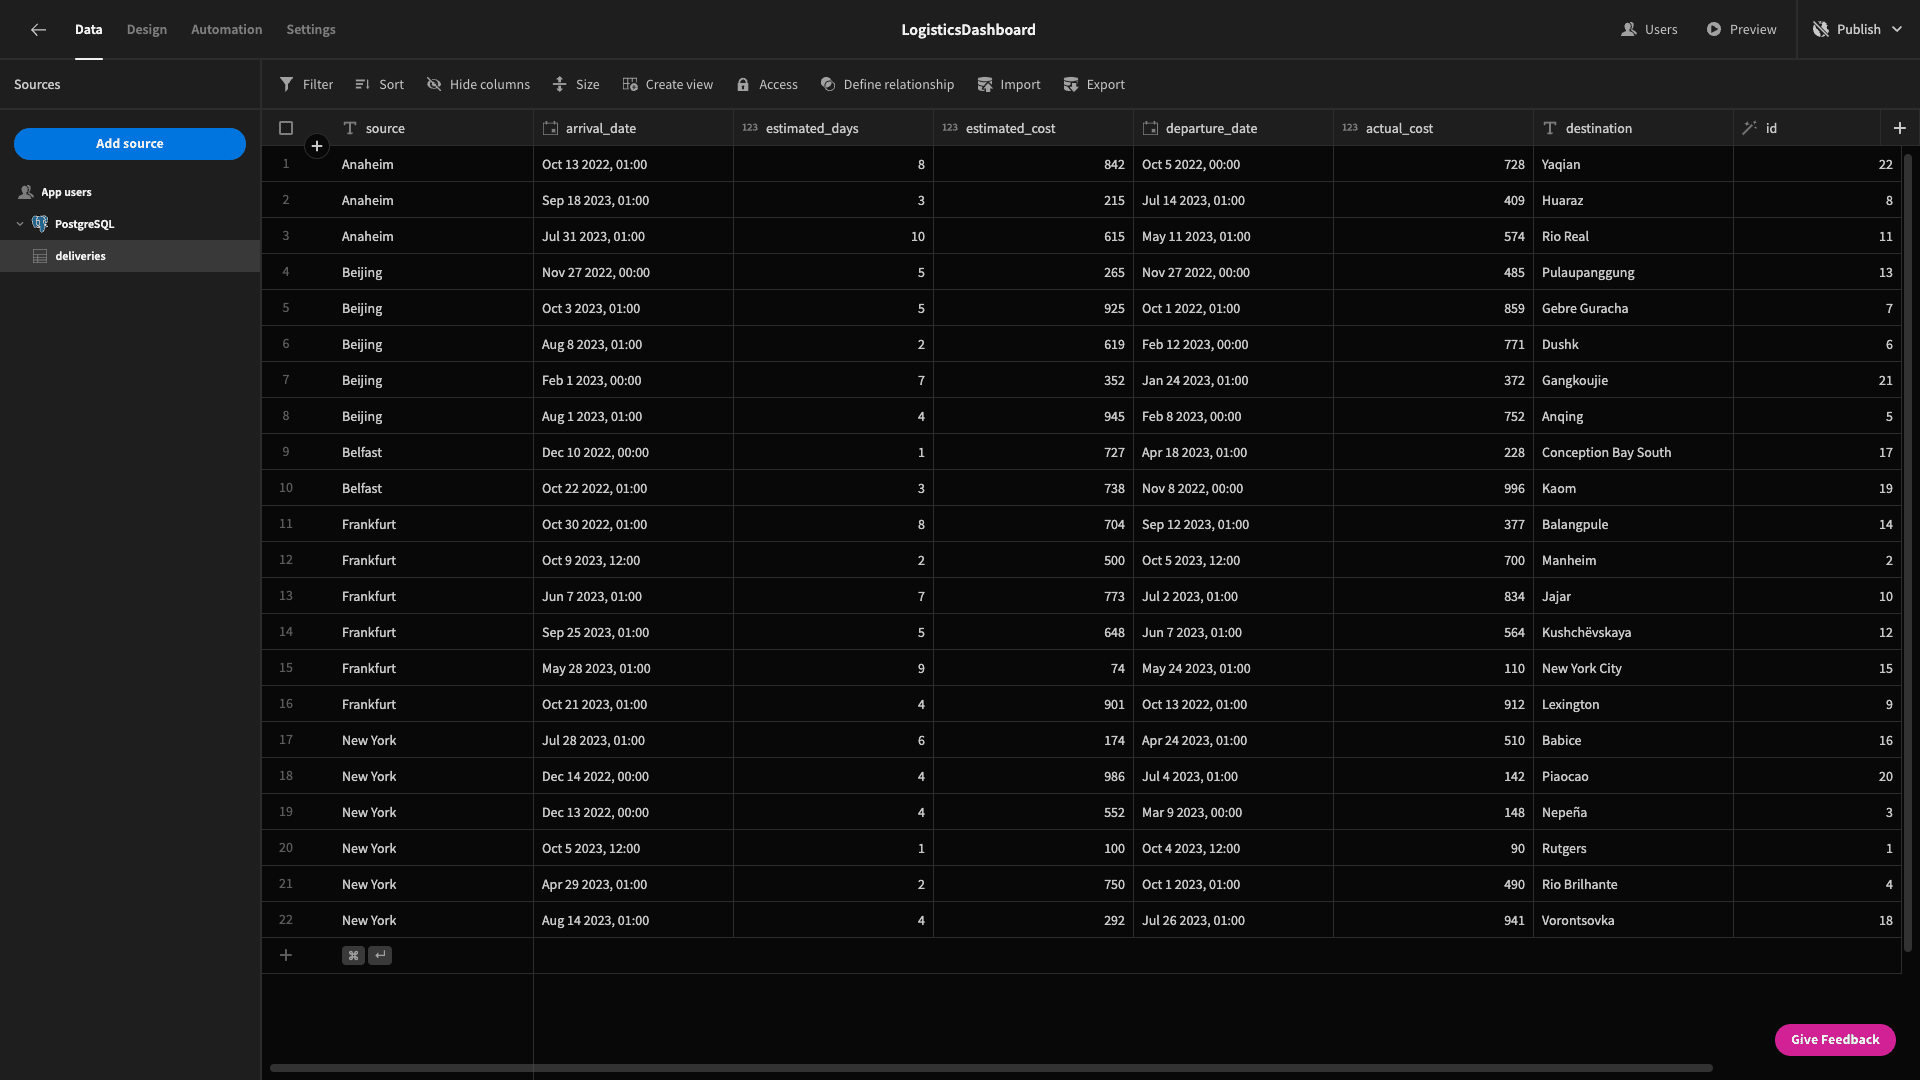Click departure_date cell Mar 9 2023, 00:00
The height and width of the screenshot is (1080, 1920).
1233,812
